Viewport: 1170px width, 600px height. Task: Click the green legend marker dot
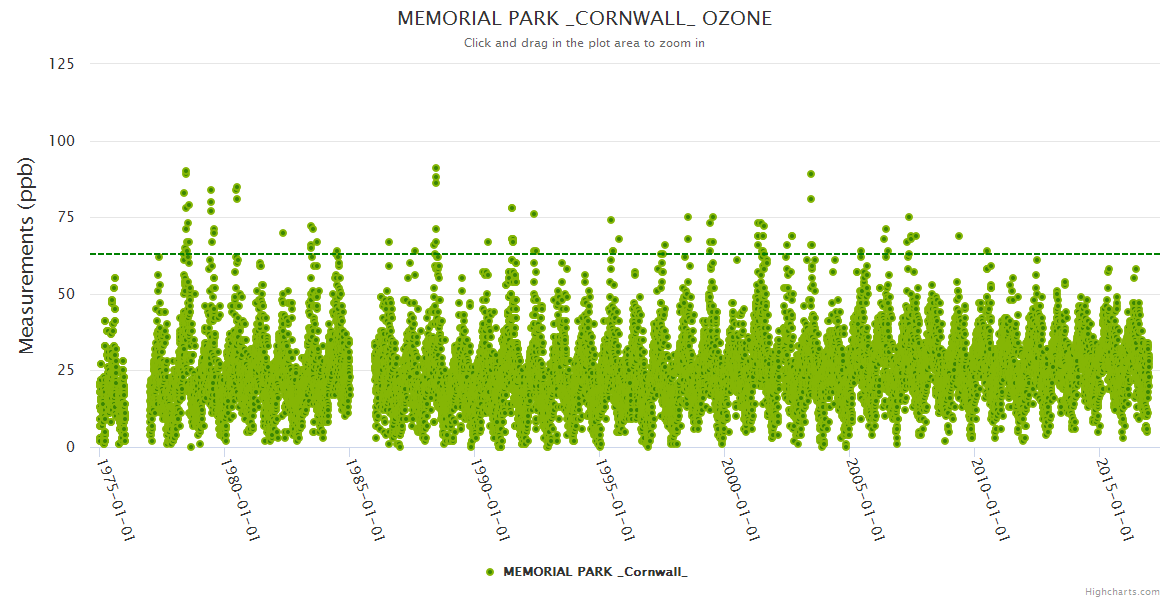click(x=490, y=572)
